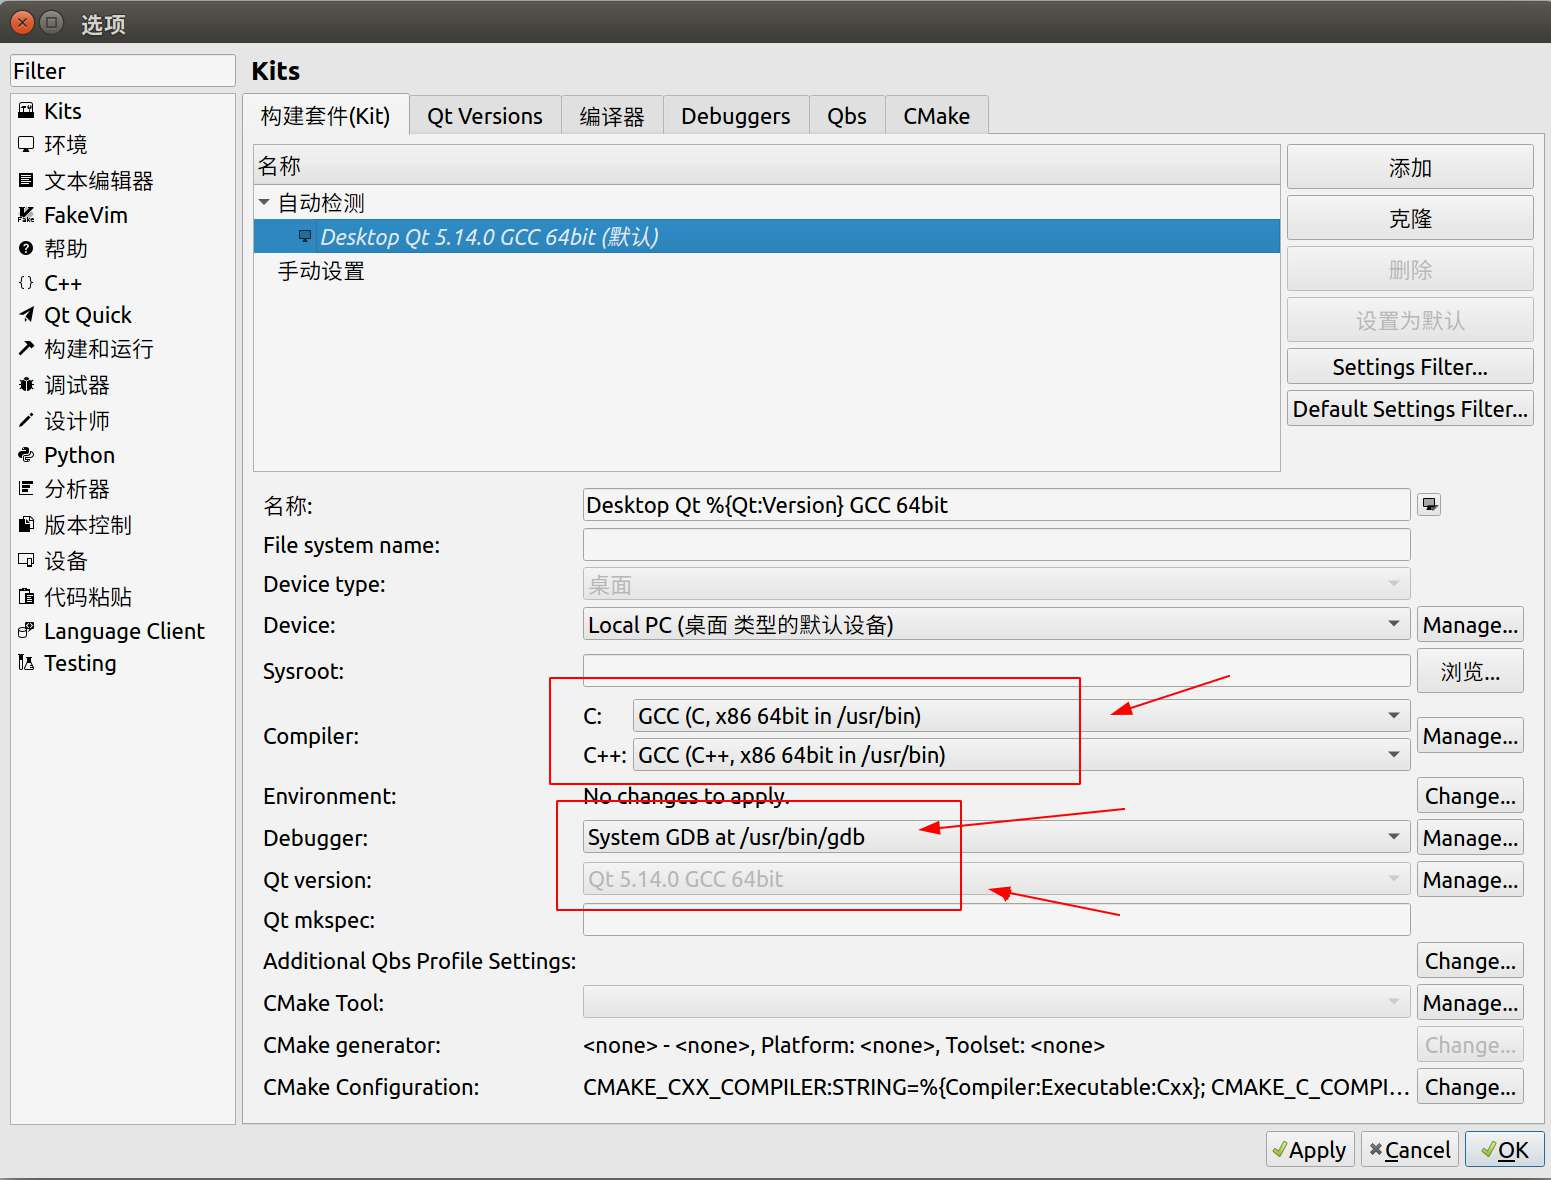Click the kit icon button beside the name field

1430,505
